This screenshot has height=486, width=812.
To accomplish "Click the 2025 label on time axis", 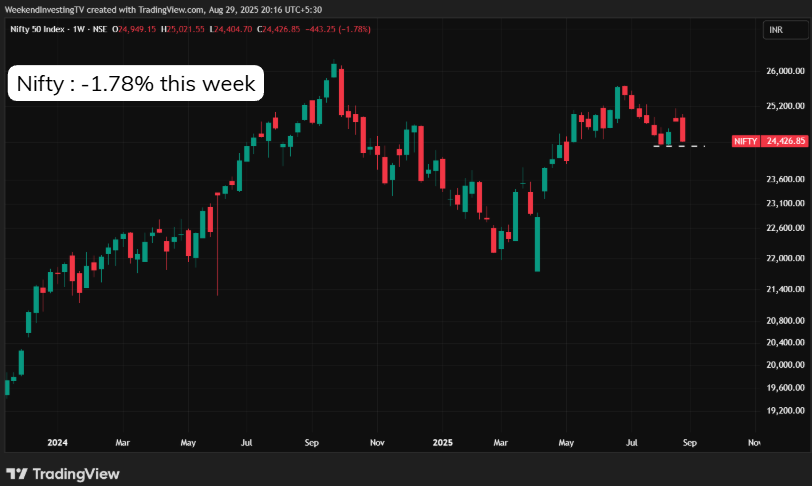I will (x=442, y=442).
